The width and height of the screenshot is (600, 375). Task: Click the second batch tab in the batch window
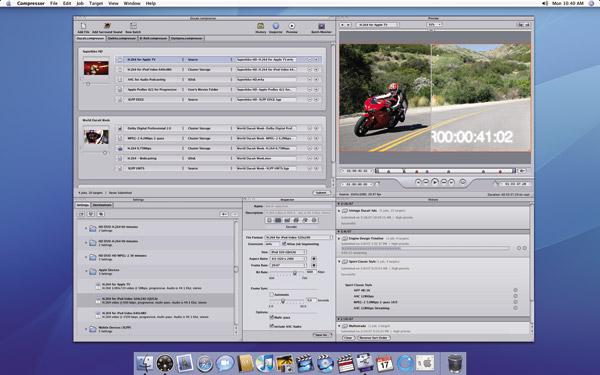(122, 38)
